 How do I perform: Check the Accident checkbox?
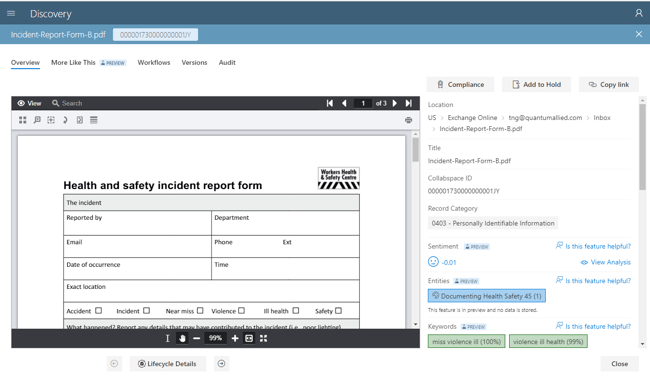pos(99,311)
